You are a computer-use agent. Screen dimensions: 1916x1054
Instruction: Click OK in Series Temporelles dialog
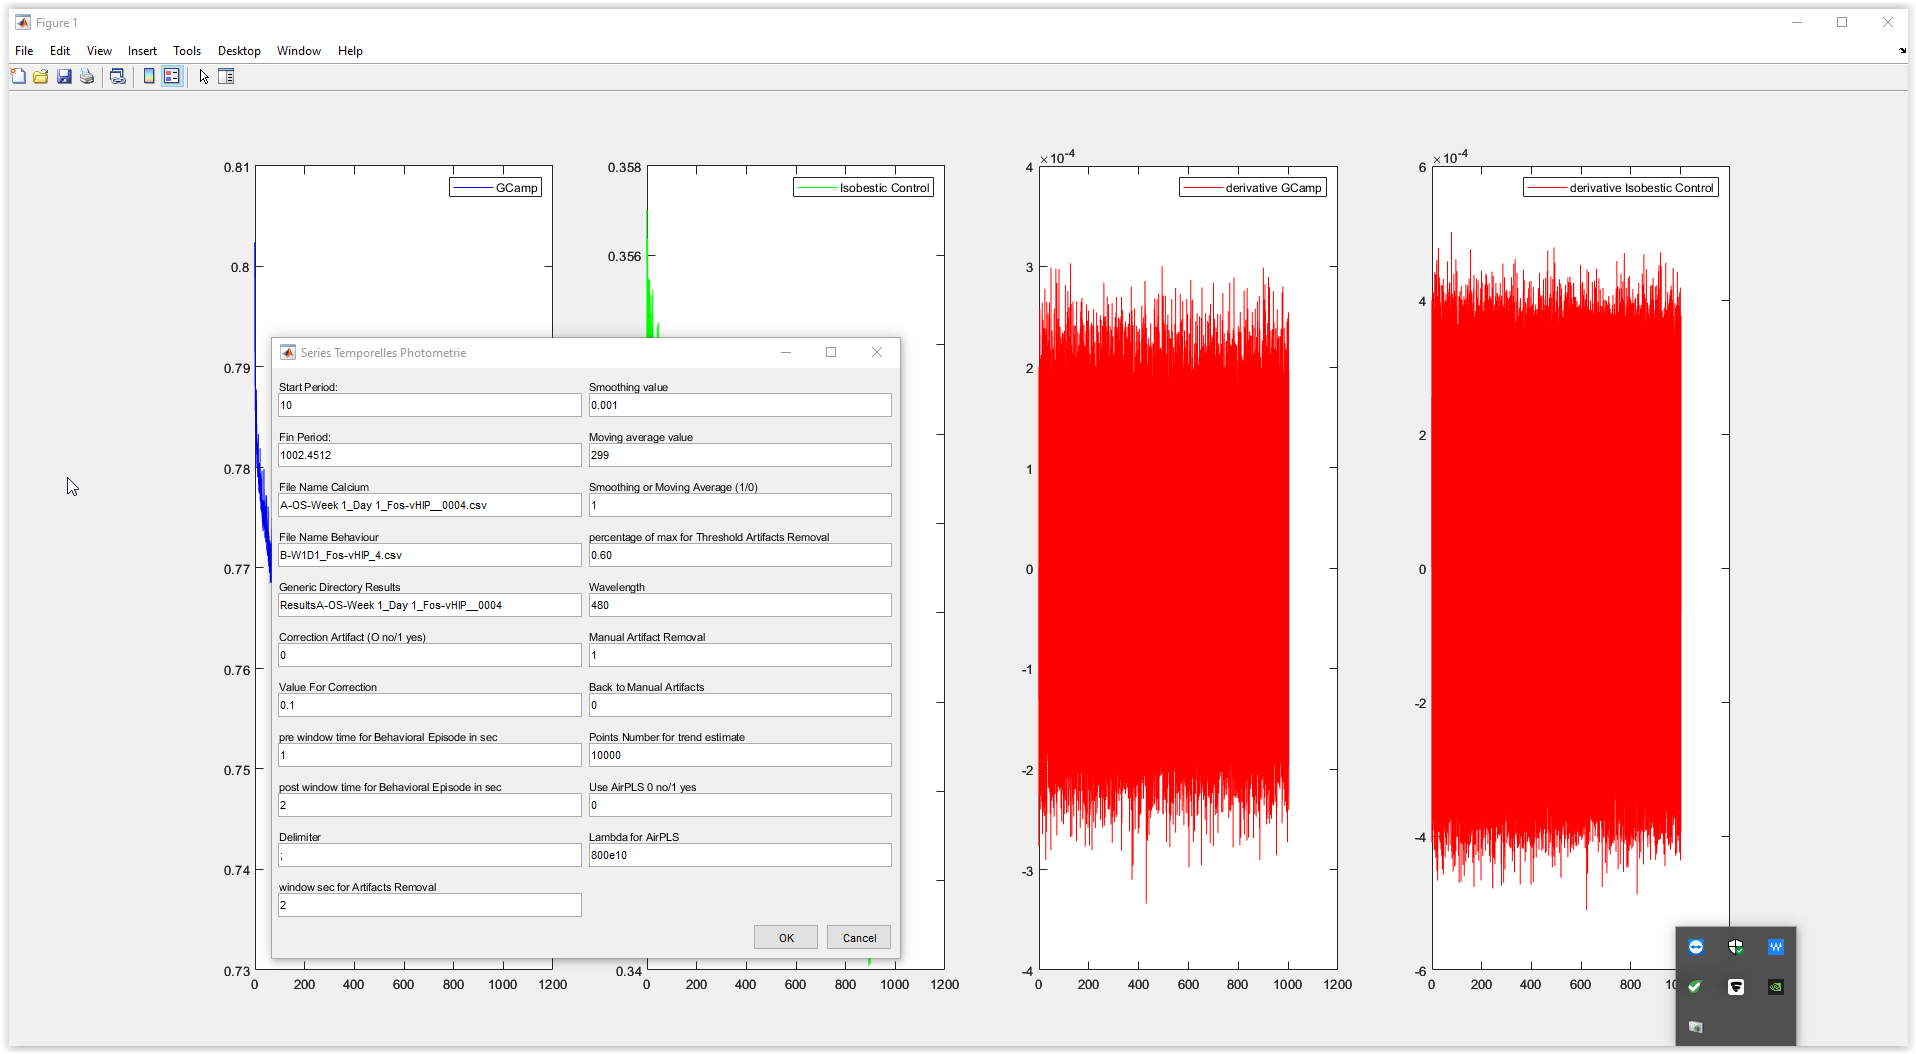[x=786, y=938]
